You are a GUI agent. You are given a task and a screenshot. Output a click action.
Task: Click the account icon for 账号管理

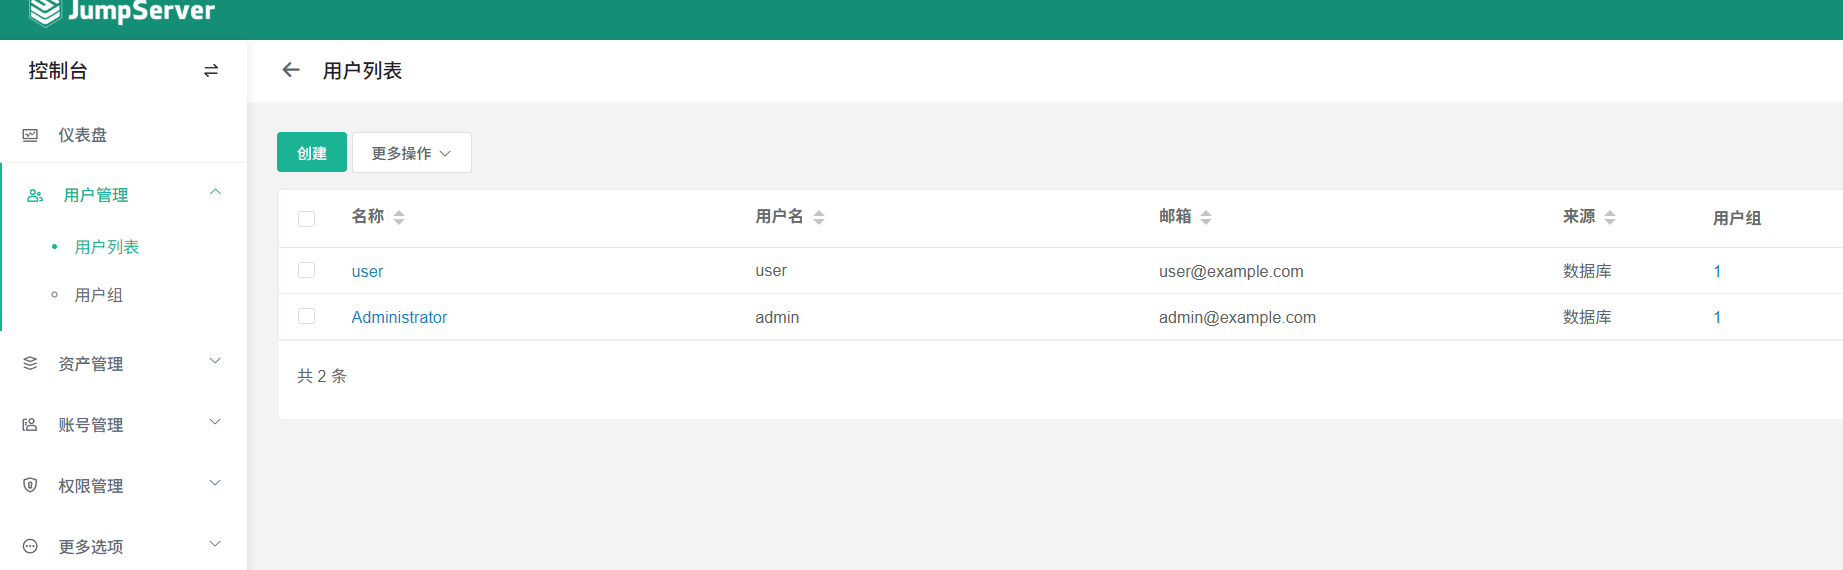(31, 425)
